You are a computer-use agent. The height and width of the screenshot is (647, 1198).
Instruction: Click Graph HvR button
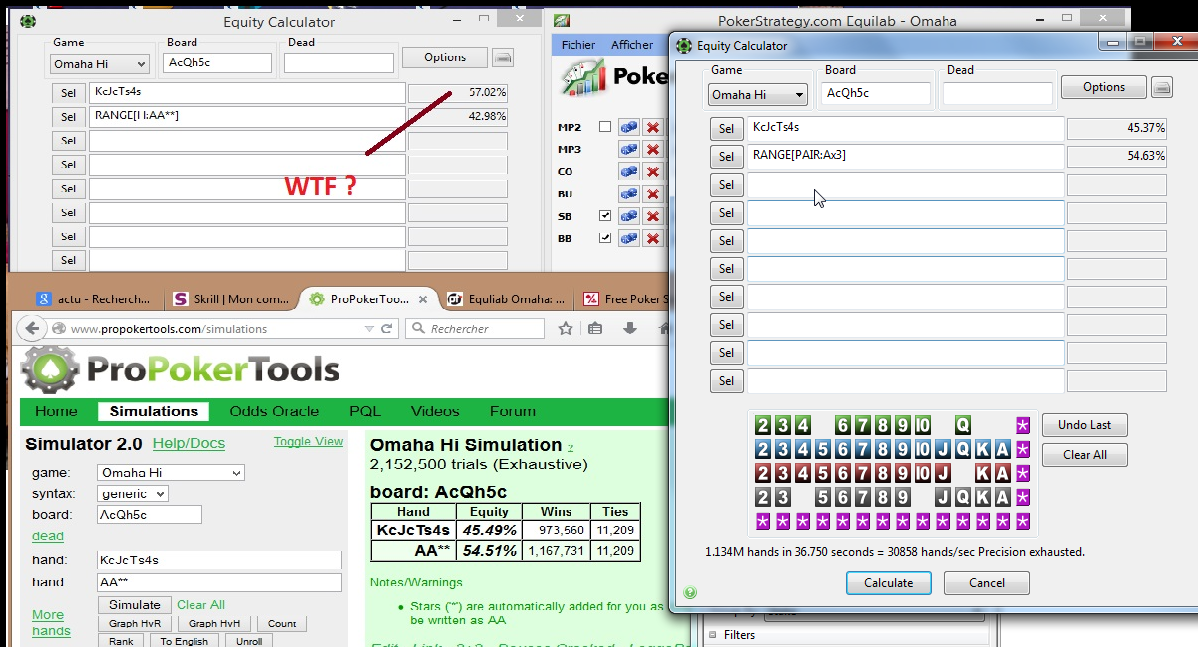pyautogui.click(x=134, y=623)
